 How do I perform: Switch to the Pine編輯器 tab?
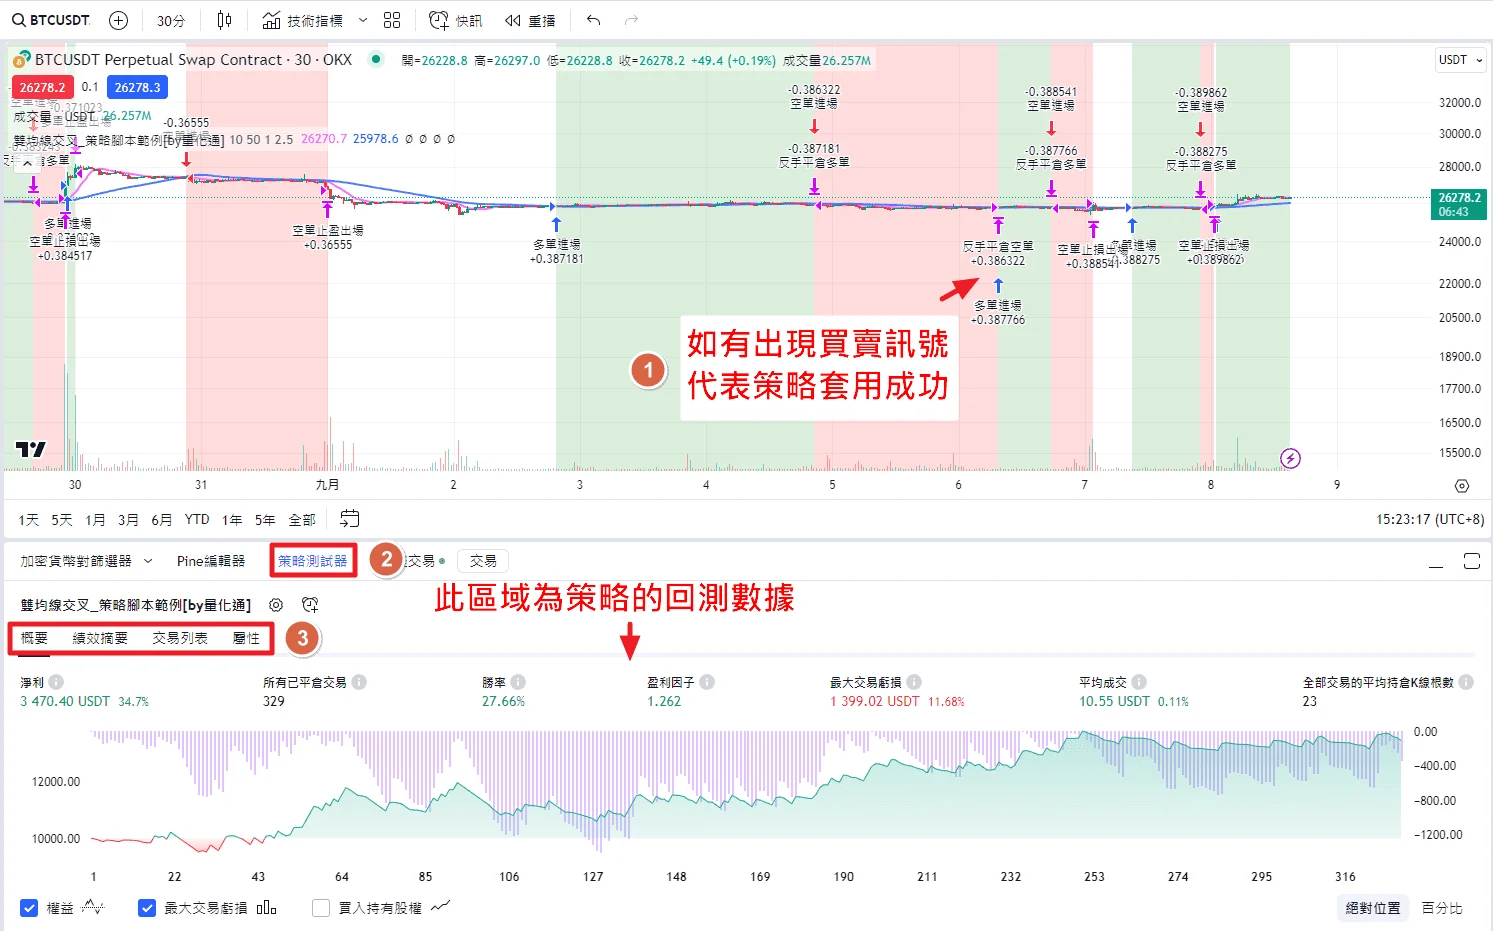point(211,561)
